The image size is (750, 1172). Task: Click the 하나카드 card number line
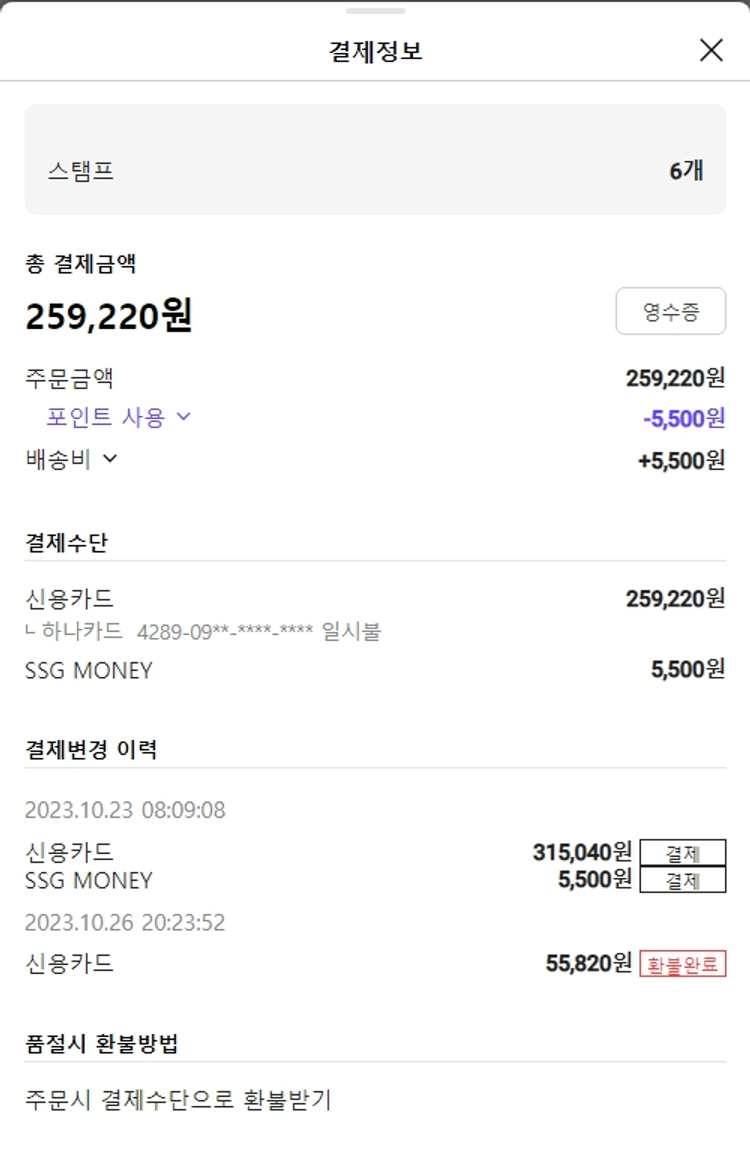coord(208,632)
